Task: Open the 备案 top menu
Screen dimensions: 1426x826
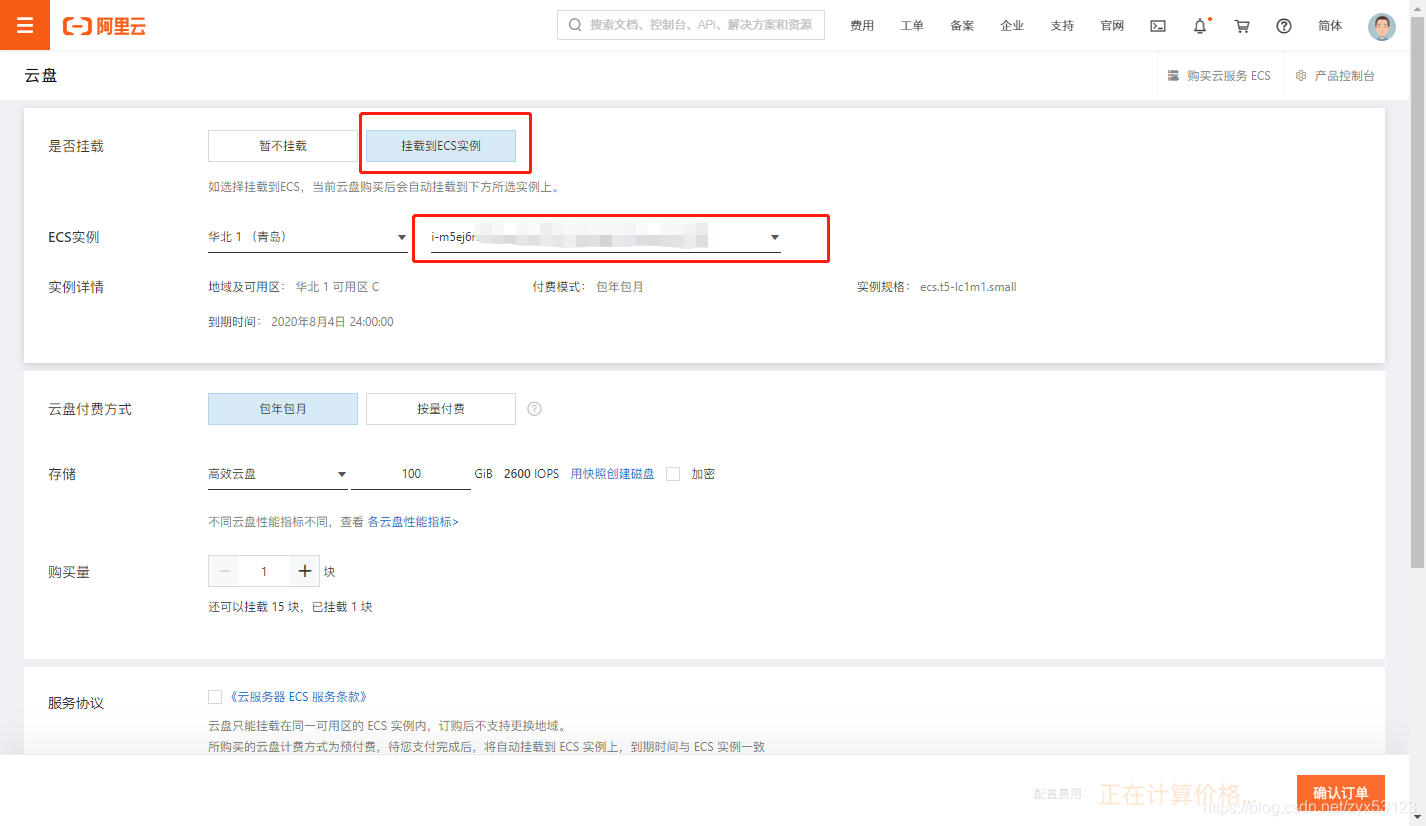Action: click(962, 26)
